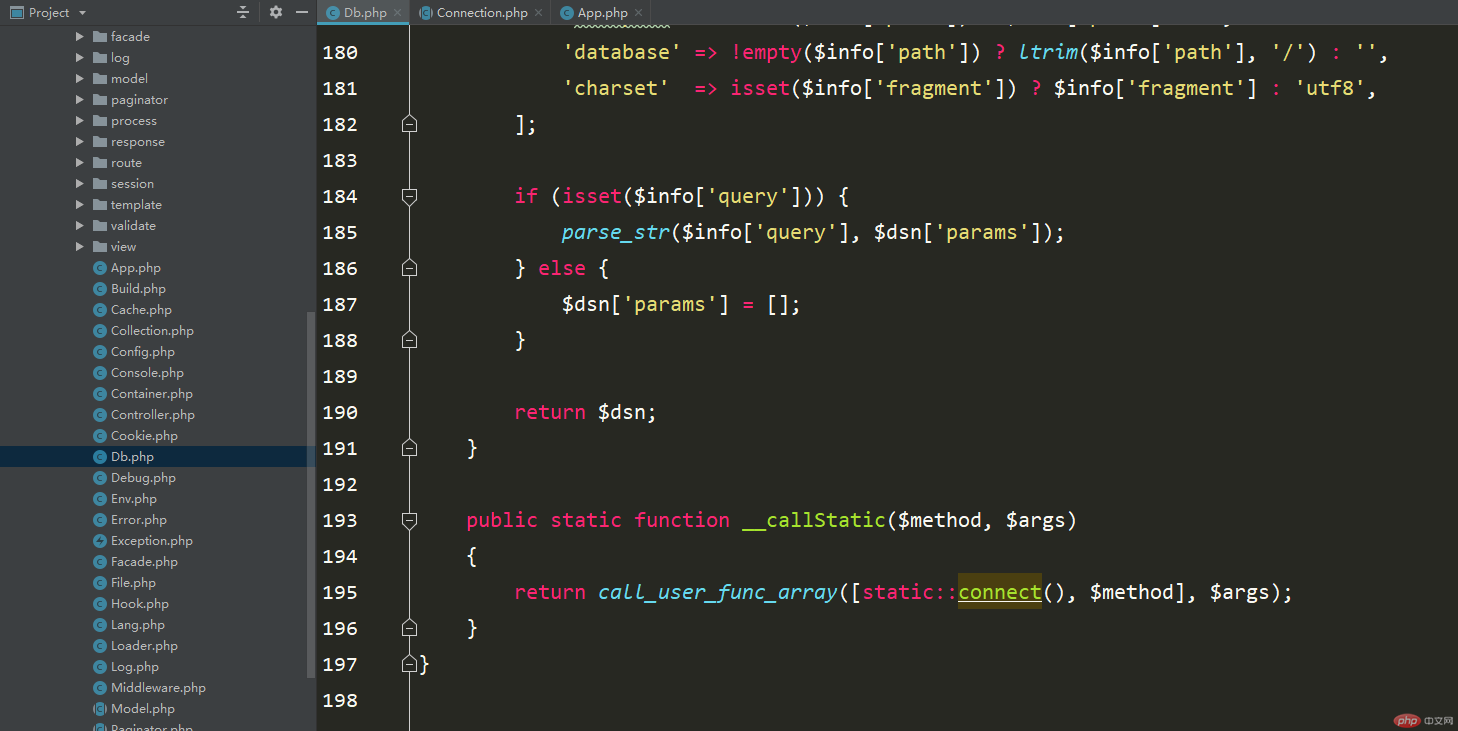Expand the validate folder
This screenshot has width=1458, height=731.
pos(80,226)
